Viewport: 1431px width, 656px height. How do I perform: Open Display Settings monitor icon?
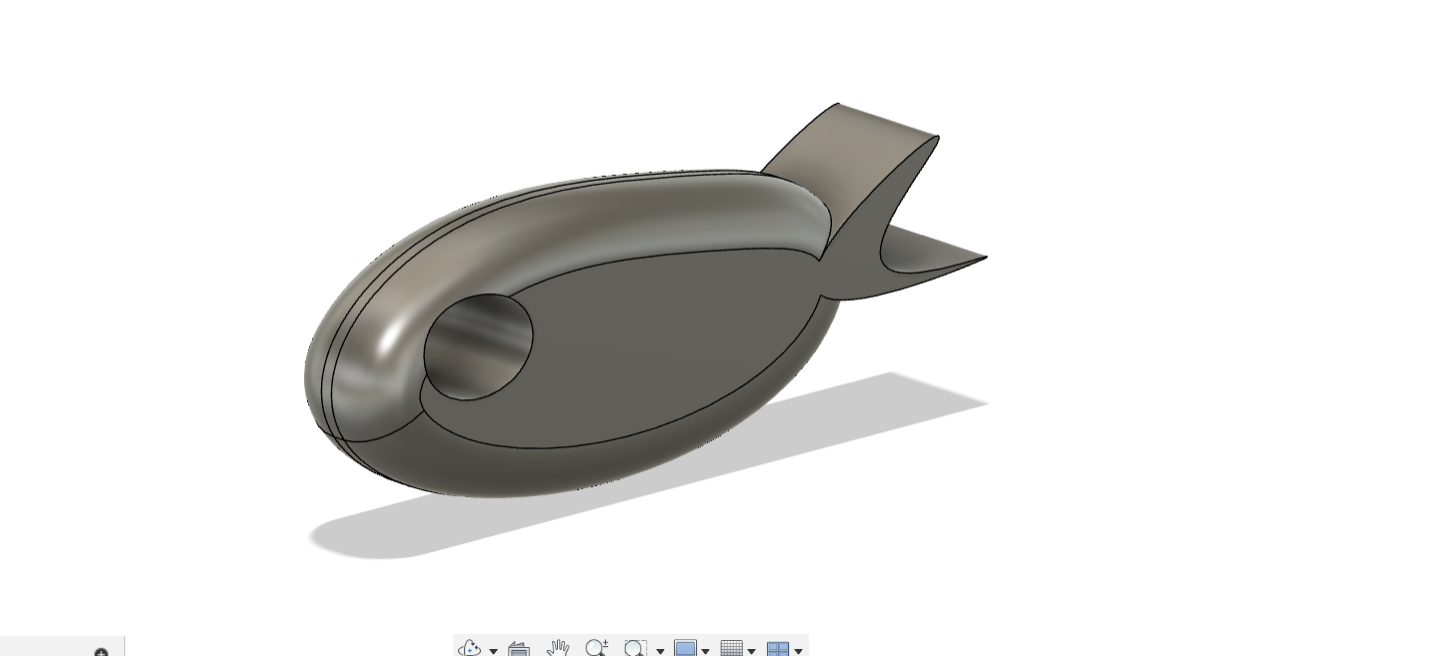click(x=685, y=648)
